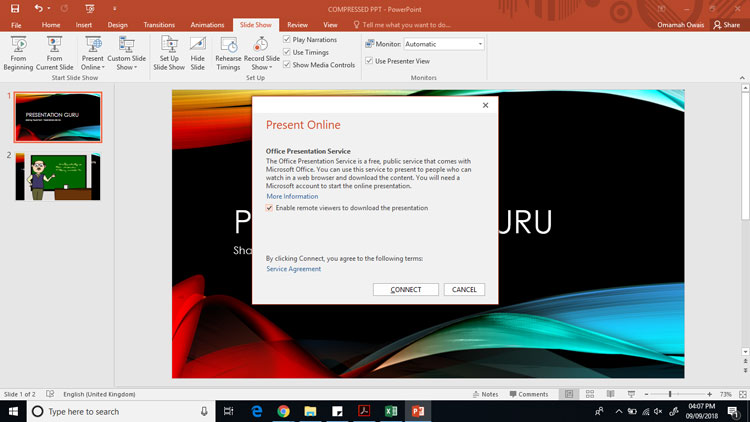The width and height of the screenshot is (750, 422).
Task: Switch to the Transitions tab
Action: coord(159,25)
